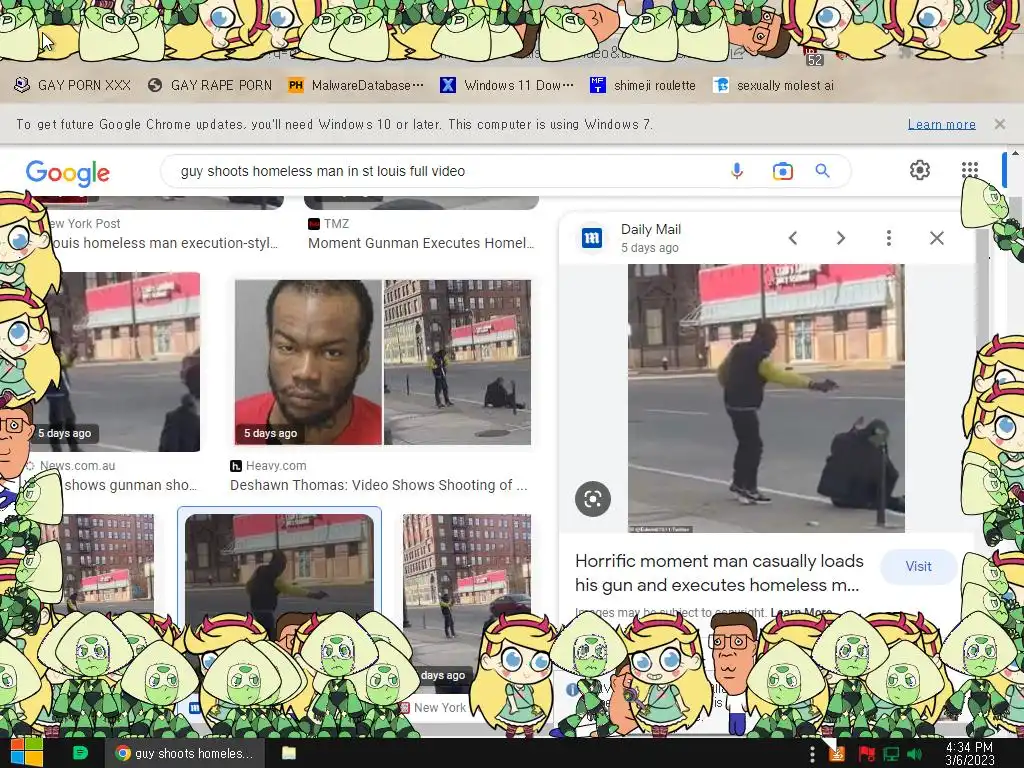This screenshot has width=1024, height=768.
Task: Open Google quick settings gear
Action: tap(920, 170)
